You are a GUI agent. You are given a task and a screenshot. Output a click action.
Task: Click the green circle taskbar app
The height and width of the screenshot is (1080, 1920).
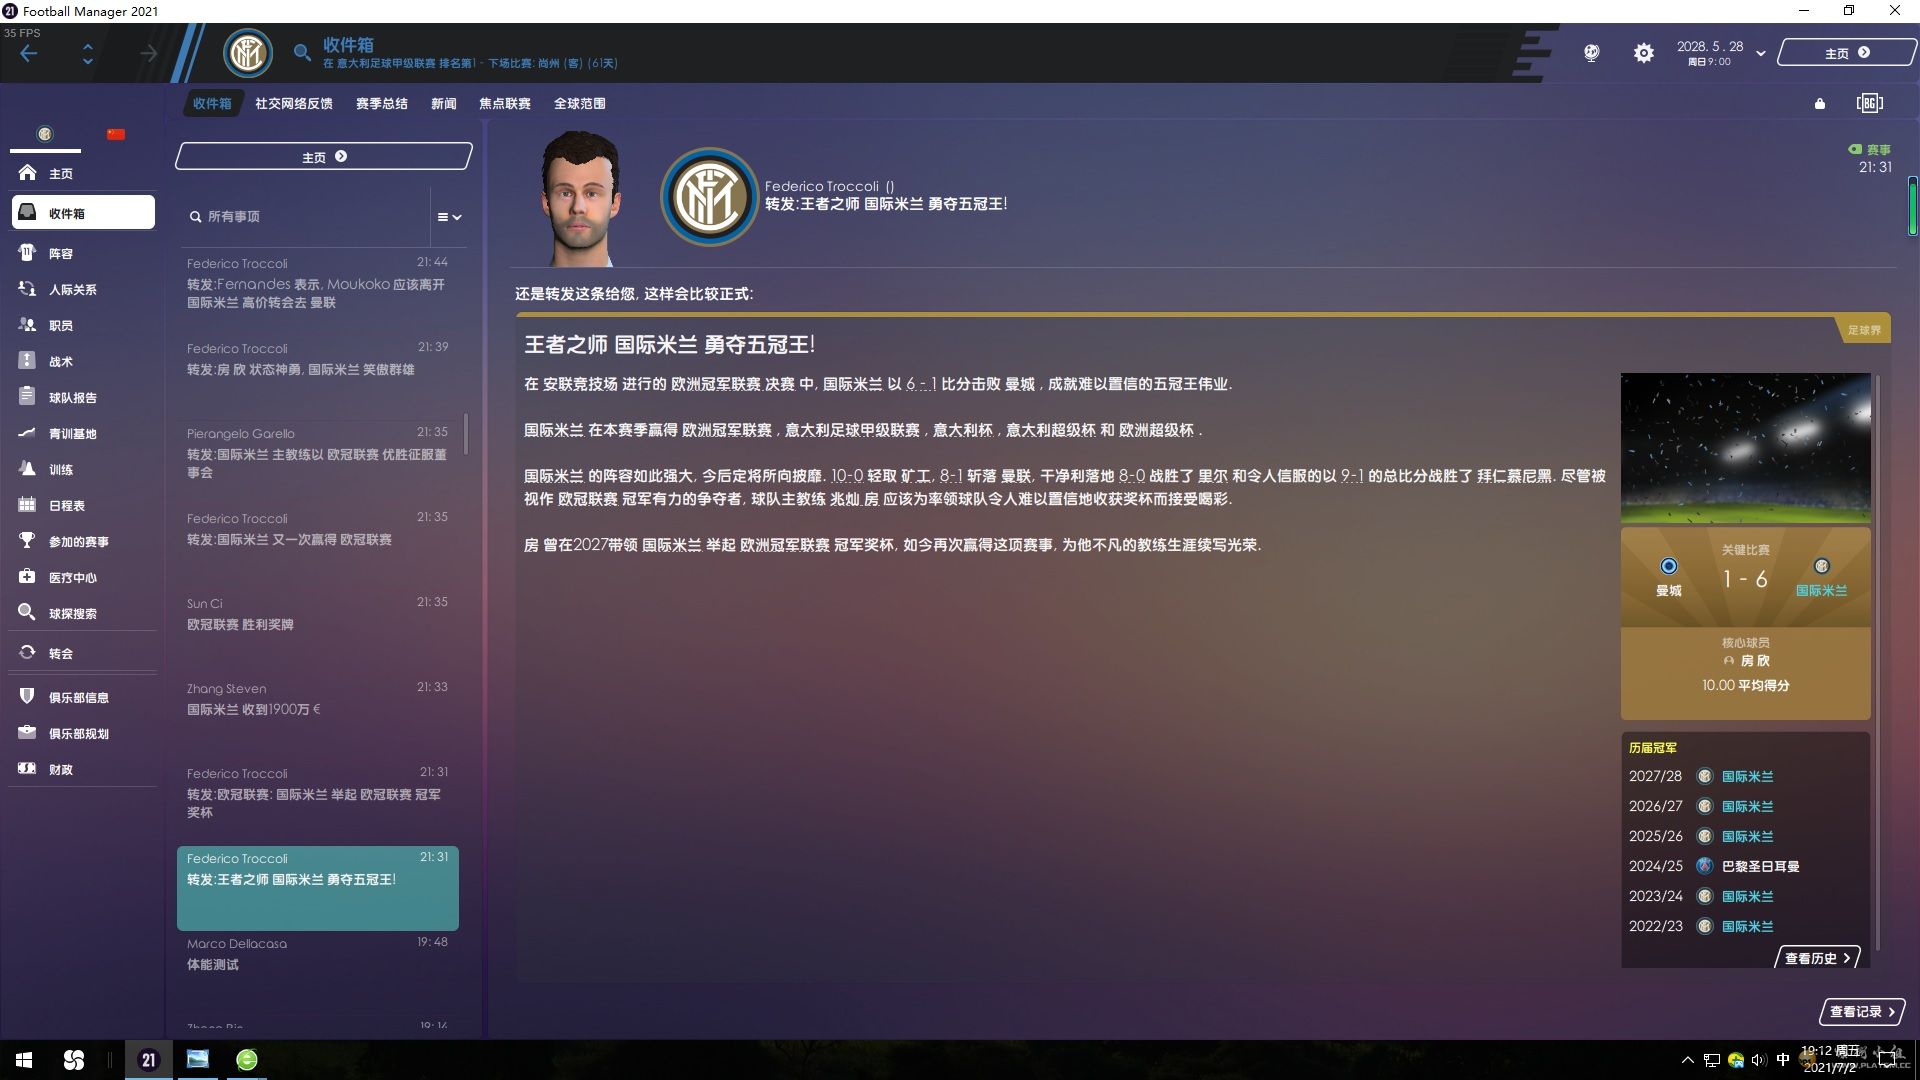coord(247,1060)
